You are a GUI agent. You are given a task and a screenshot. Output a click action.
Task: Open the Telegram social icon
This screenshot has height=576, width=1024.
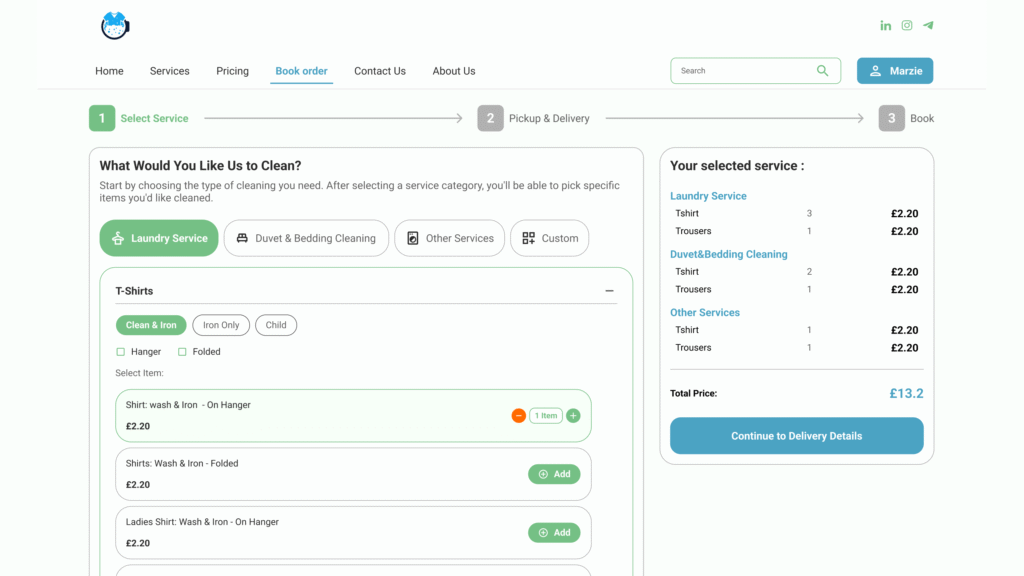[x=928, y=26]
